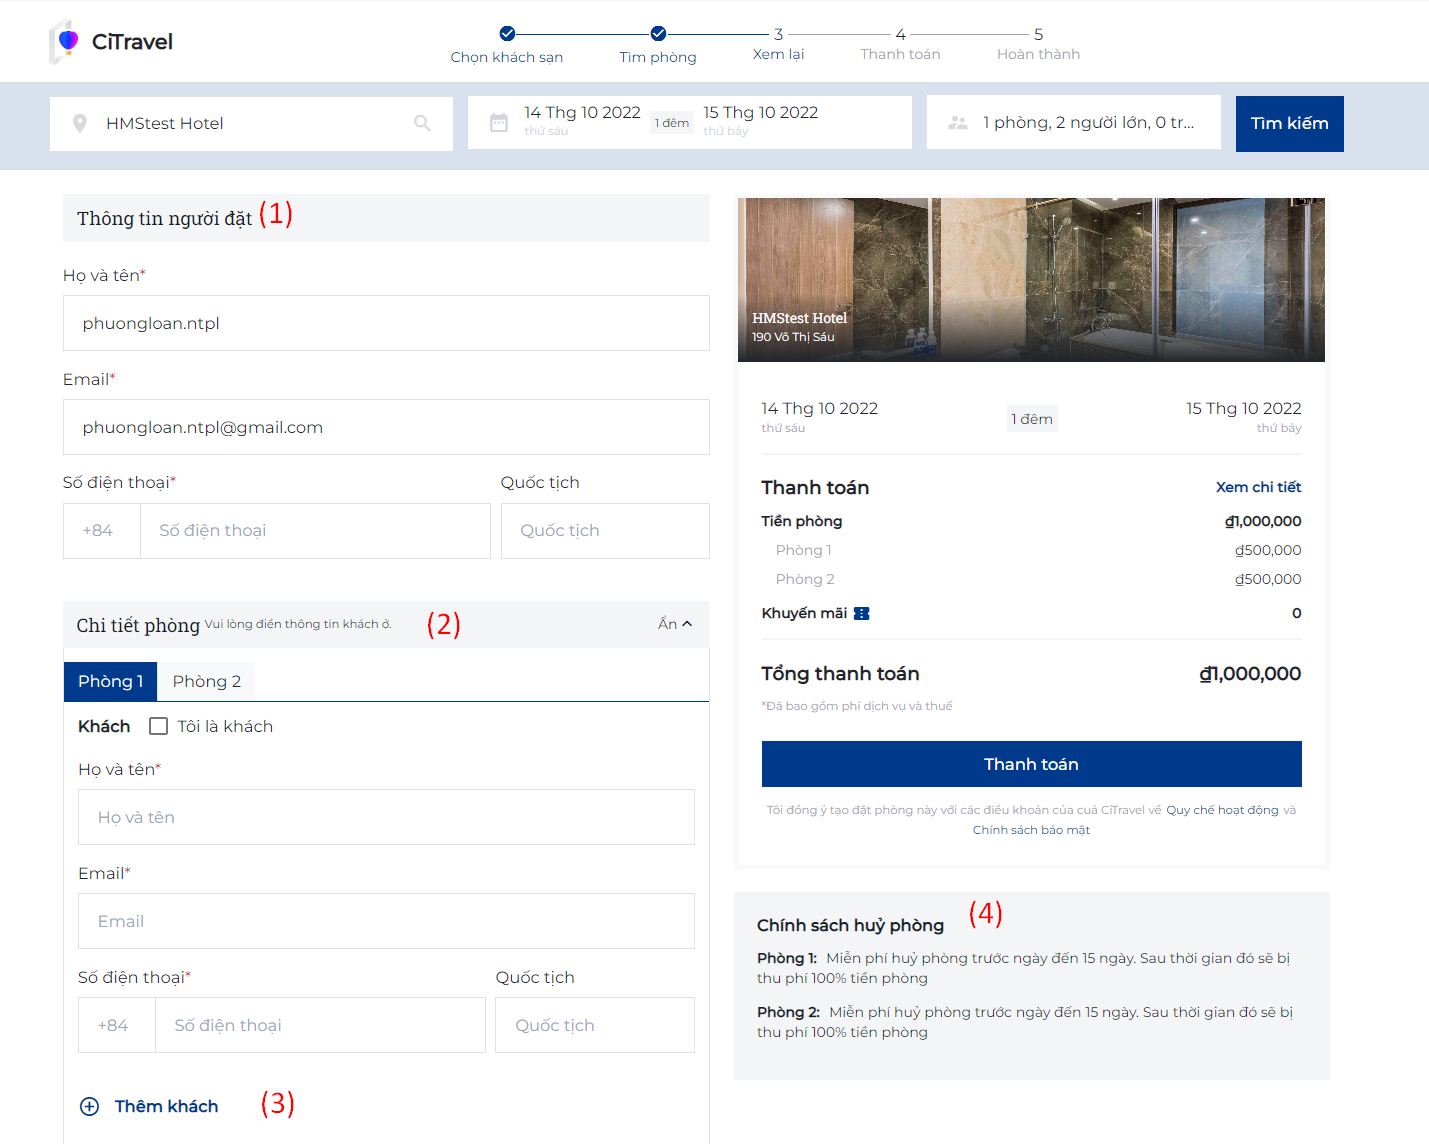Viewport: 1429px width, 1144px height.
Task: Collapse Chi tiết phòng using Ẩn
Action: click(675, 624)
